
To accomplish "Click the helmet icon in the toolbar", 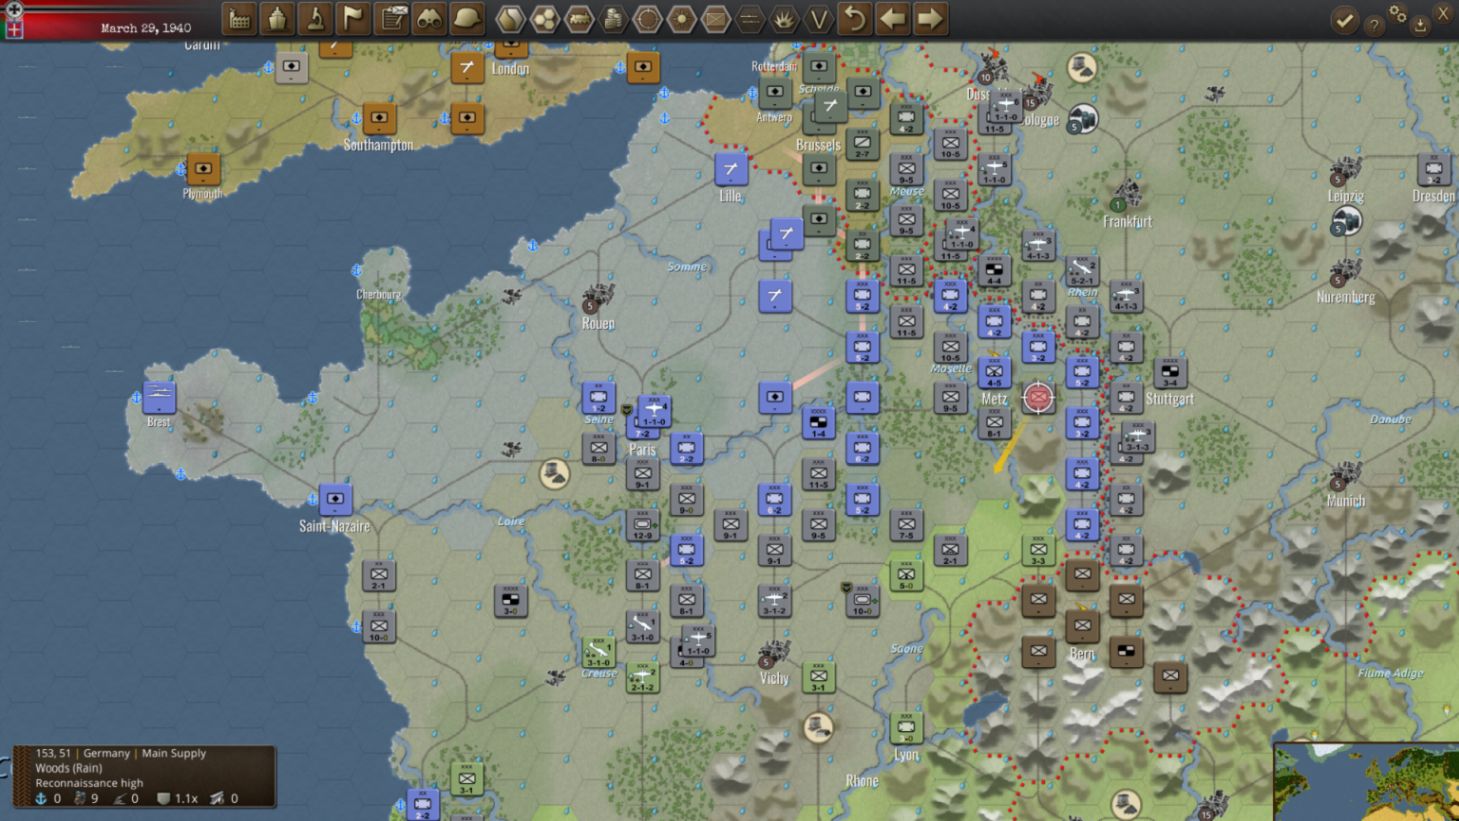I will point(467,19).
